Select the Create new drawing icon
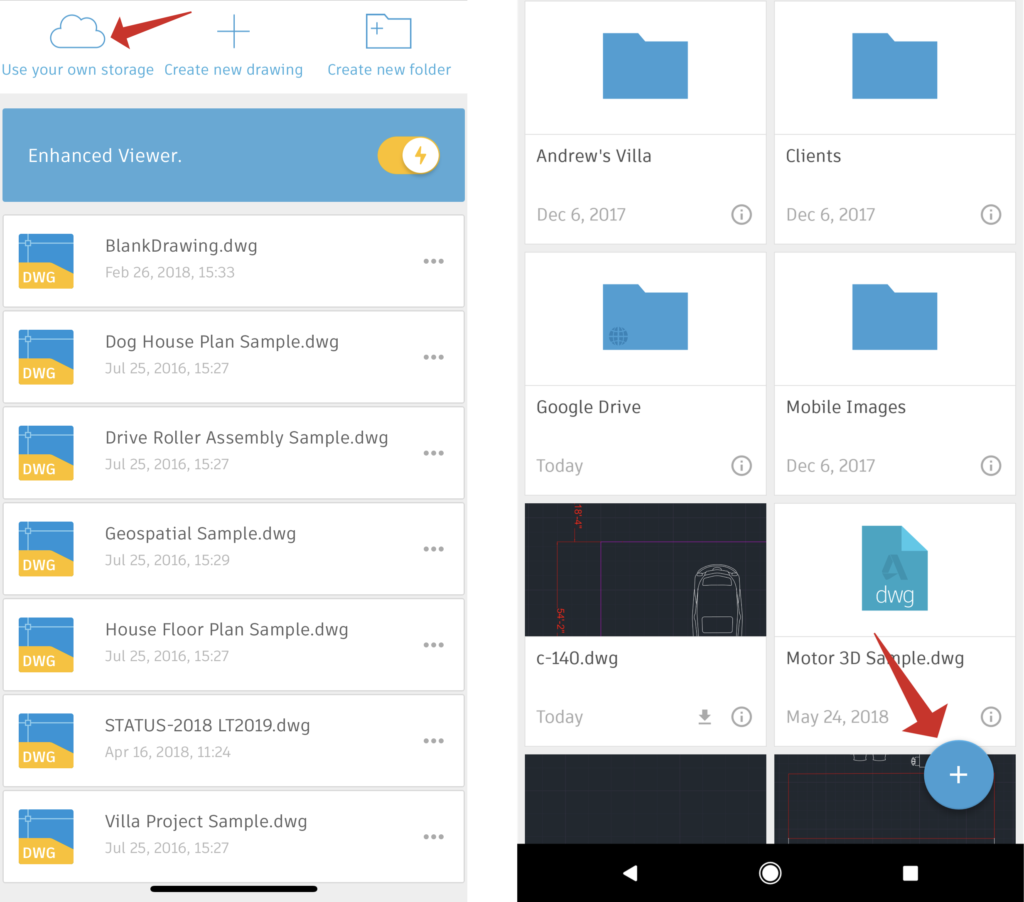This screenshot has height=902, width=1024. 233,31
